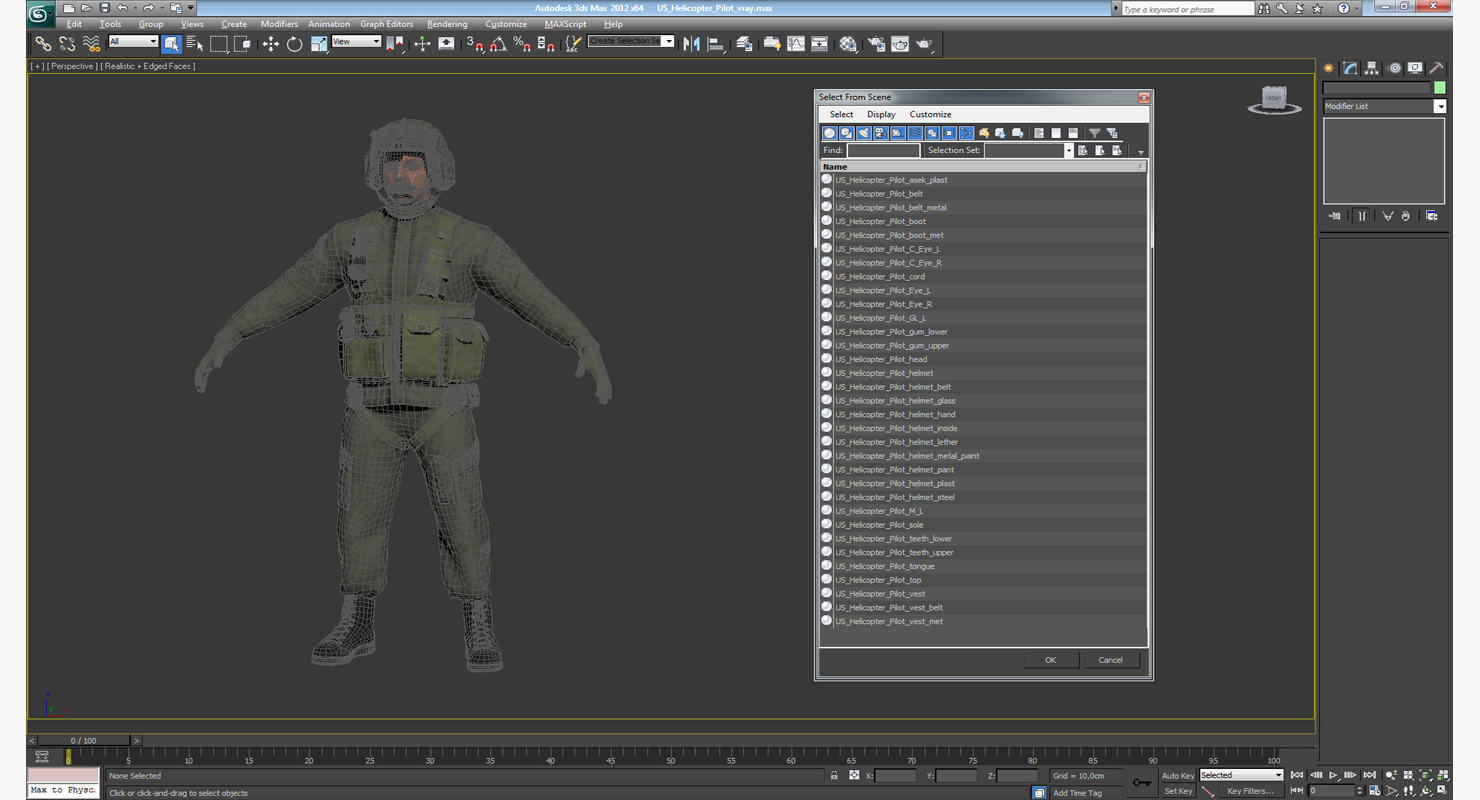The height and width of the screenshot is (800, 1480).
Task: Toggle Display Geometry filter in dialog
Action: [x=829, y=133]
